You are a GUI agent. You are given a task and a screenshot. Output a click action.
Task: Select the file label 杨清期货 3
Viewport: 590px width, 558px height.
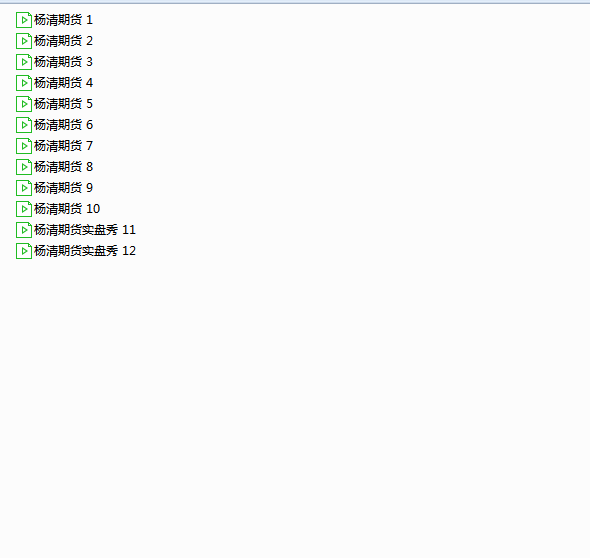click(63, 62)
